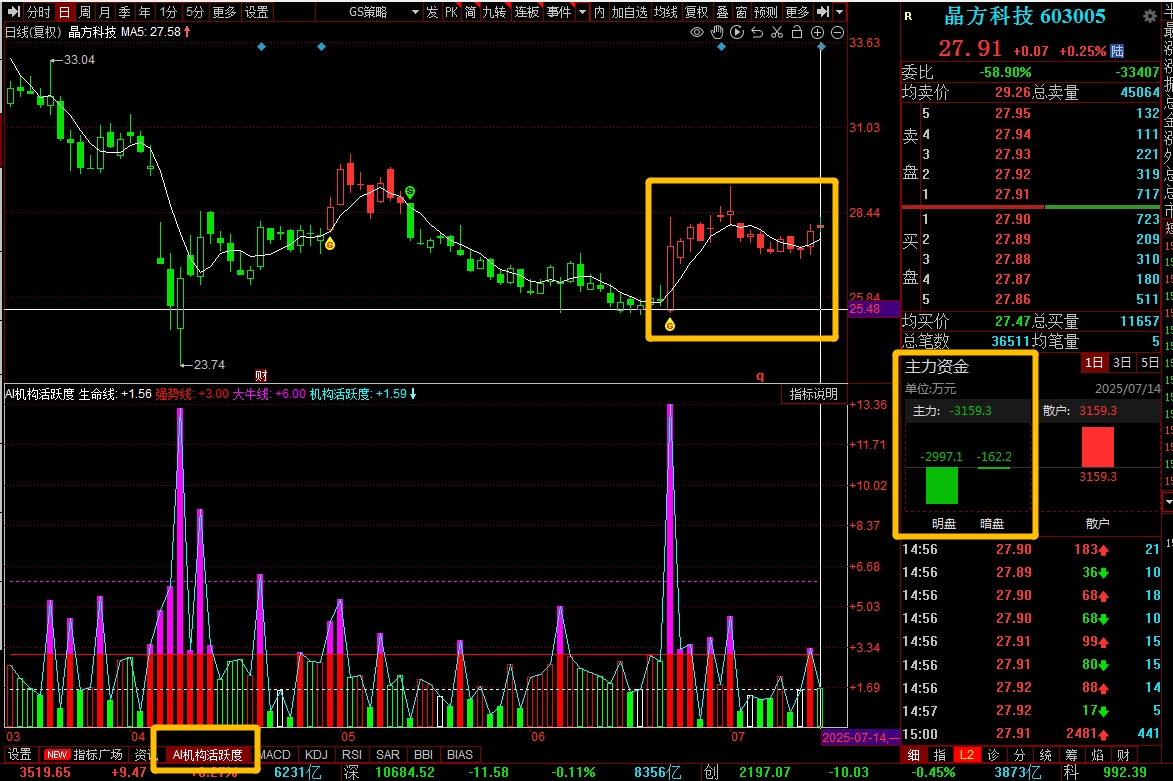Toggle the 连板 indicator
The image size is (1173, 781).
pos(527,12)
